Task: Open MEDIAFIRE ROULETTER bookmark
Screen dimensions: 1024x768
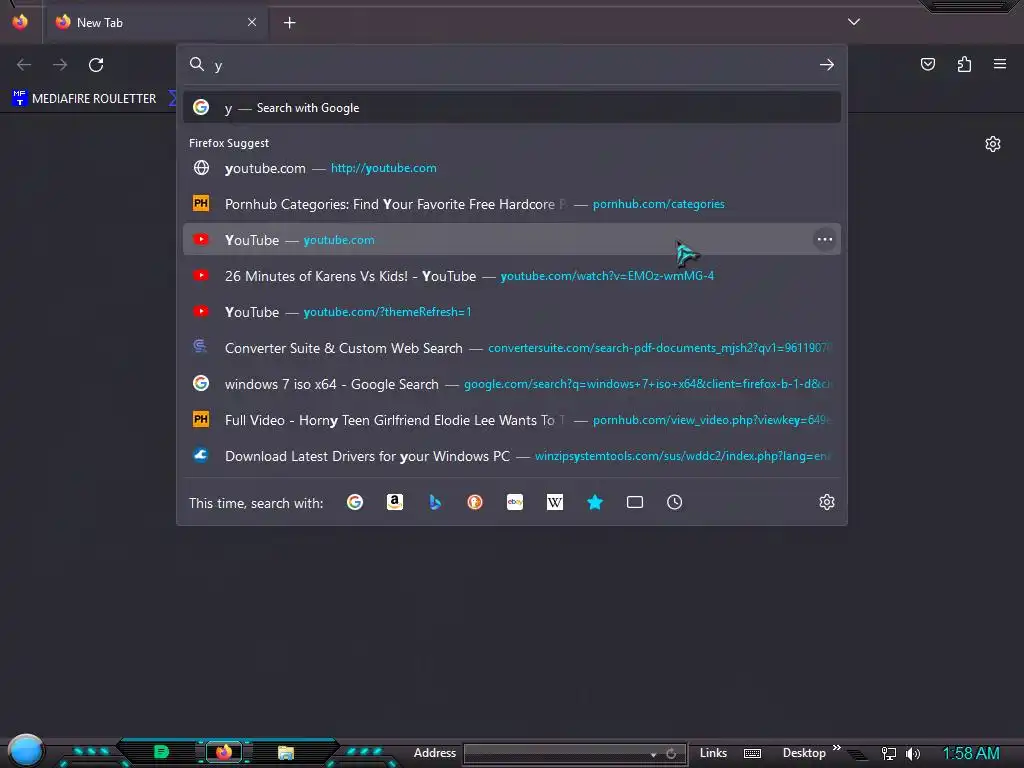Action: pyautogui.click(x=85, y=99)
